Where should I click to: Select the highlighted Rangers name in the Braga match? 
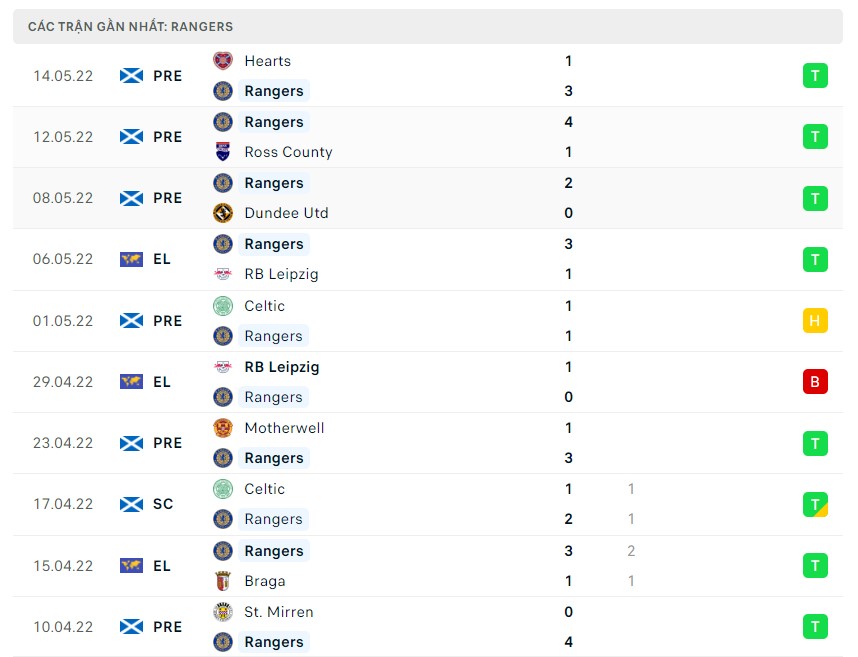coord(274,551)
